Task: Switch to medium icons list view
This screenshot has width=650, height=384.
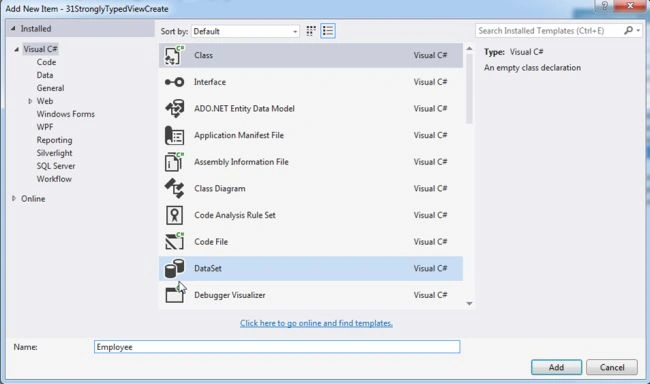Action: (x=328, y=31)
